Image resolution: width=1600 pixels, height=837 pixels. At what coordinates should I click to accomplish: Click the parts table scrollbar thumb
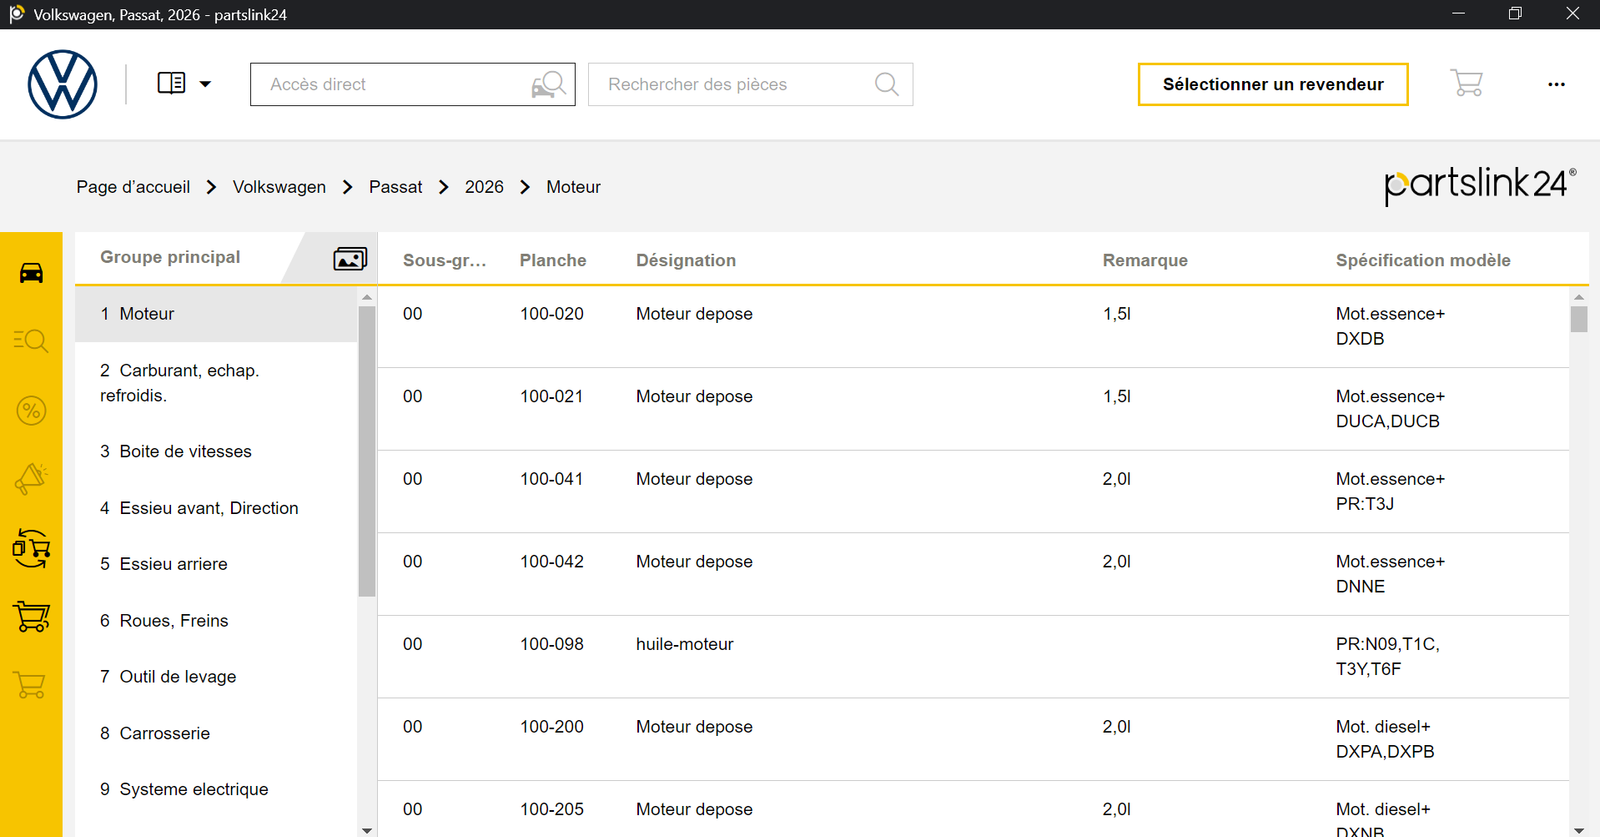tap(1579, 319)
